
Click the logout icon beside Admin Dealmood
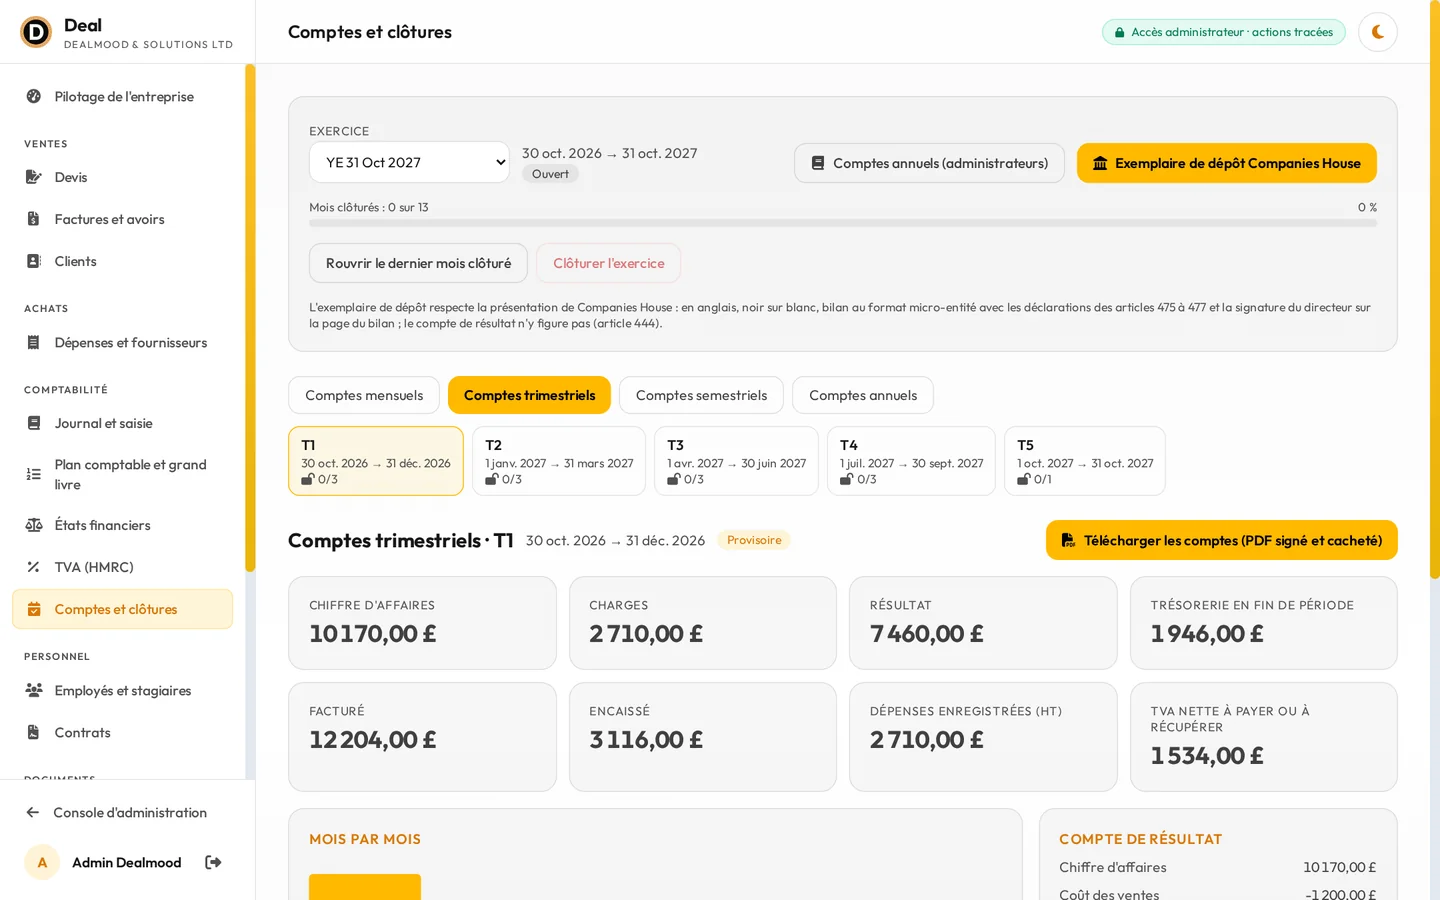213,862
